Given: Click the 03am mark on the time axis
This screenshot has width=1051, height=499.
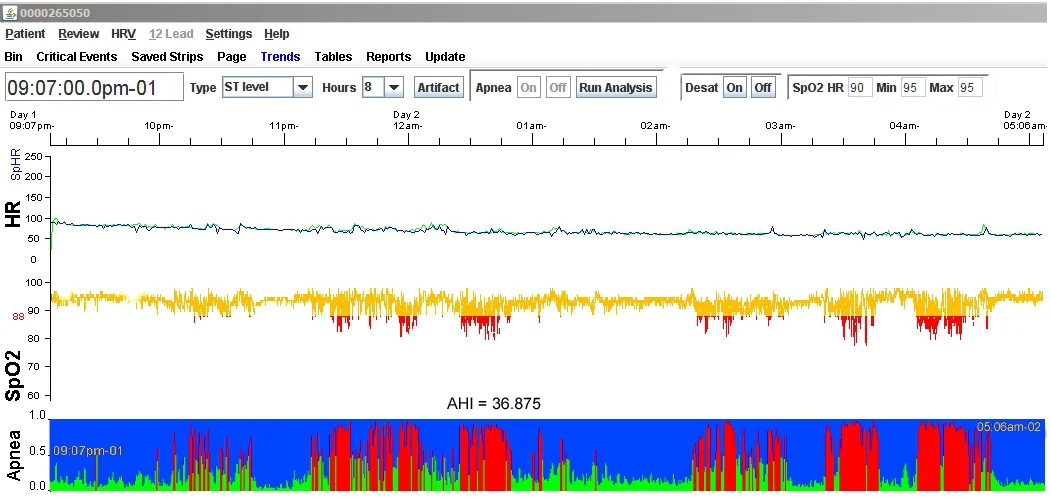Looking at the screenshot, I should click(780, 125).
